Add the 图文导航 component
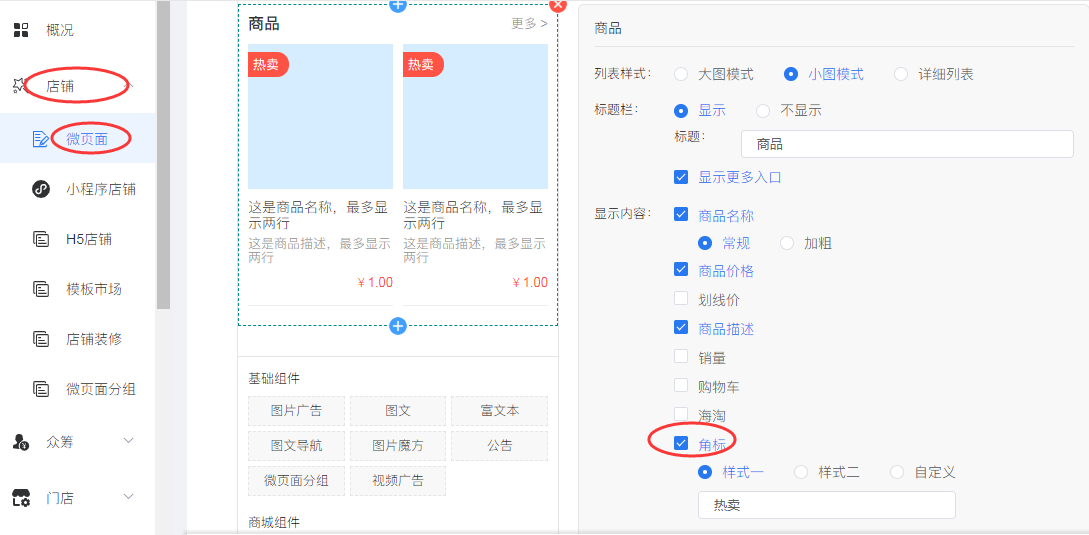 (x=297, y=446)
